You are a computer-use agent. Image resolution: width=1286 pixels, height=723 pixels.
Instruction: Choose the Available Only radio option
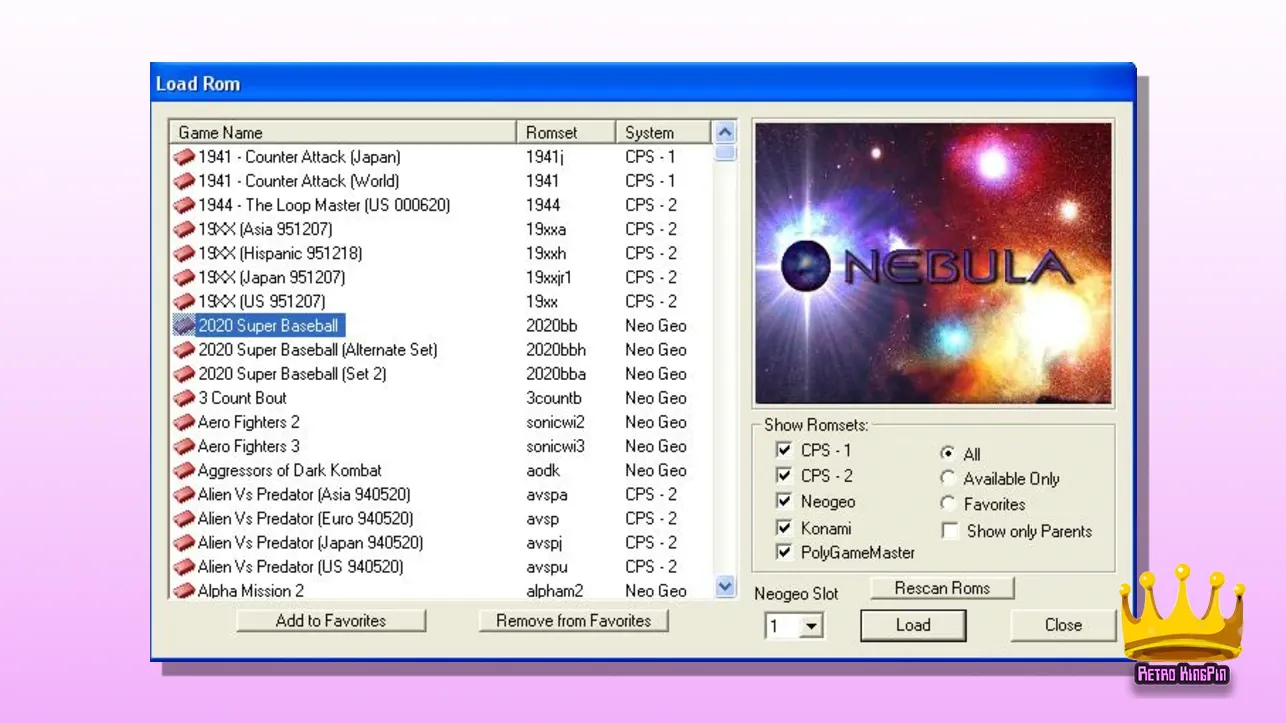948,478
